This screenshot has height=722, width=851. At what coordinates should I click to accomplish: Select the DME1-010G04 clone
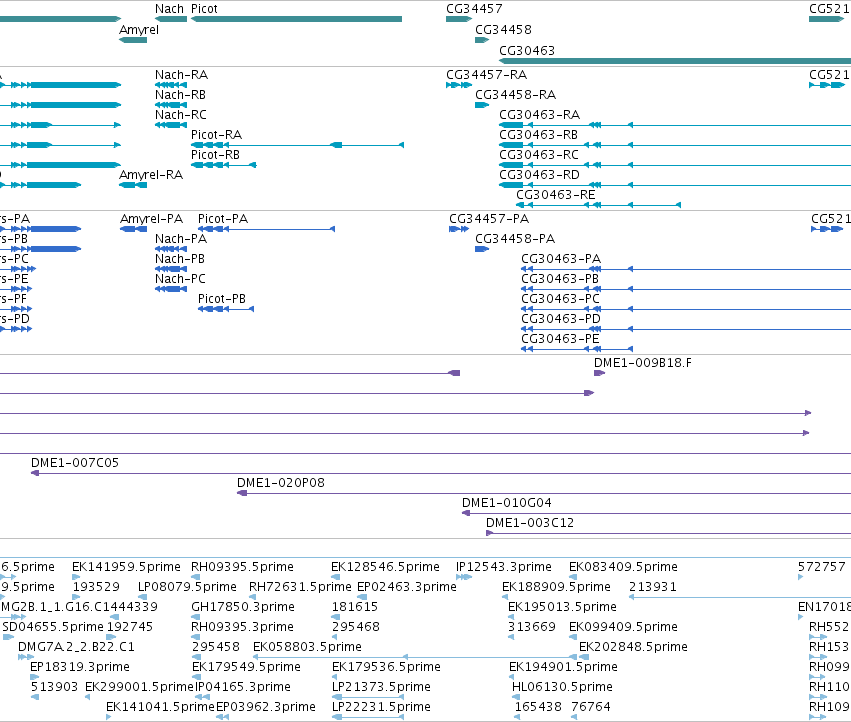coord(657,513)
